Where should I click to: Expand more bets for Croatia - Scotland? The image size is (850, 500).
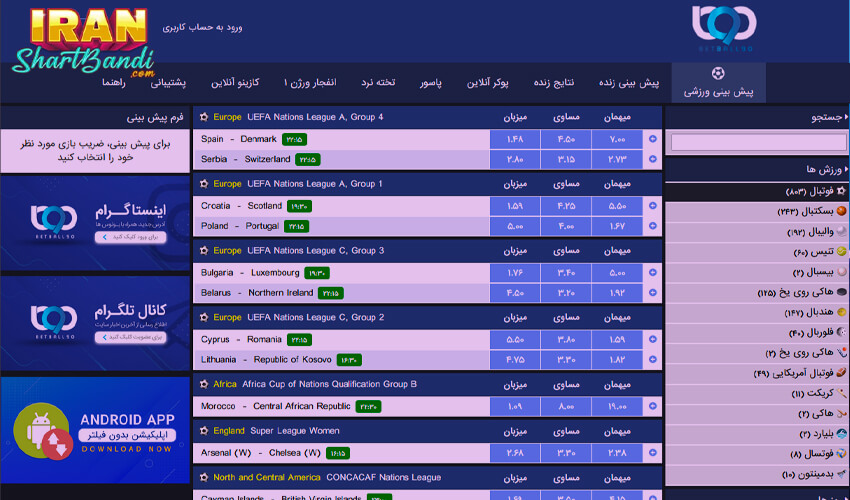pyautogui.click(x=653, y=206)
